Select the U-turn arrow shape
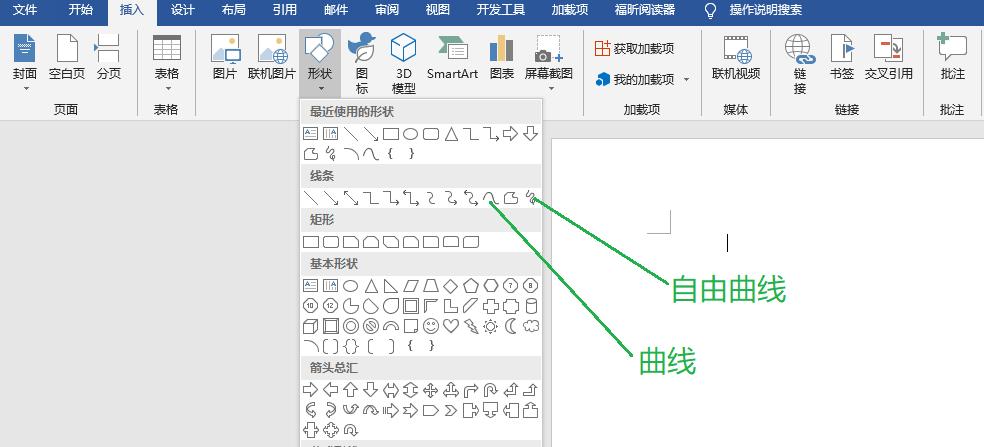The width and height of the screenshot is (984, 447). (x=491, y=390)
